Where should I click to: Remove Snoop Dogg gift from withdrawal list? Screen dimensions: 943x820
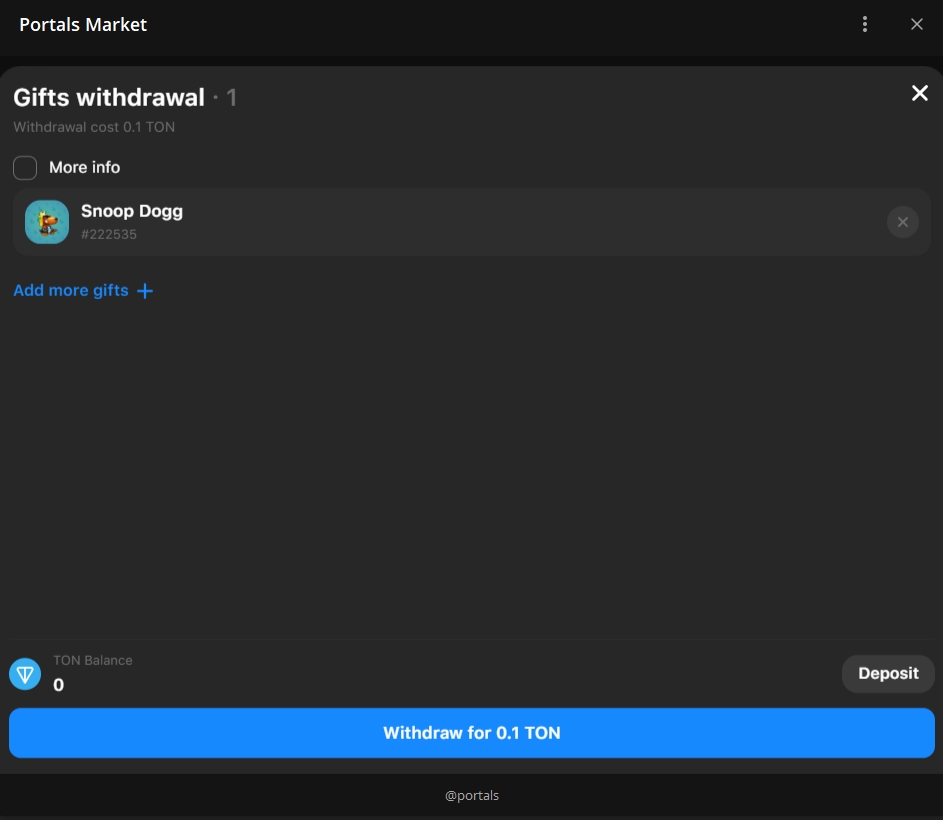902,222
